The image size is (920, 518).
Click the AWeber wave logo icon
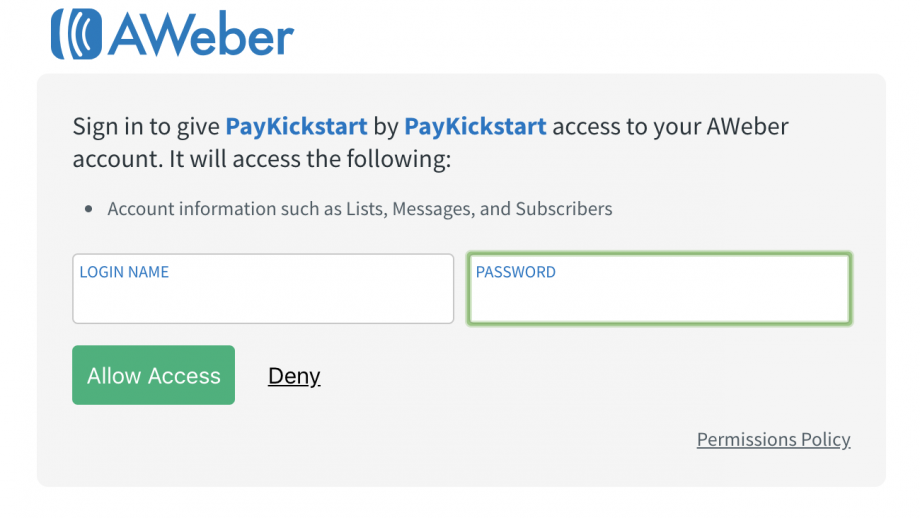pyautogui.click(x=76, y=34)
